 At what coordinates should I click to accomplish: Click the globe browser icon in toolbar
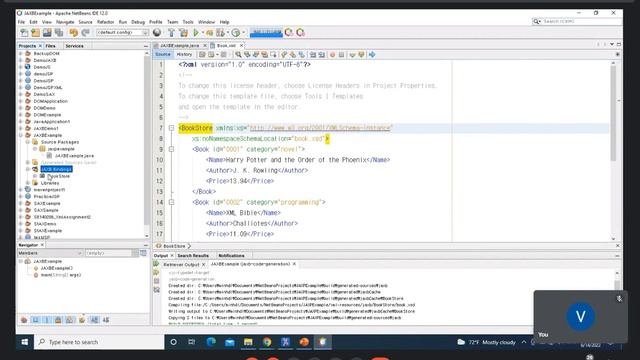coord(157,33)
